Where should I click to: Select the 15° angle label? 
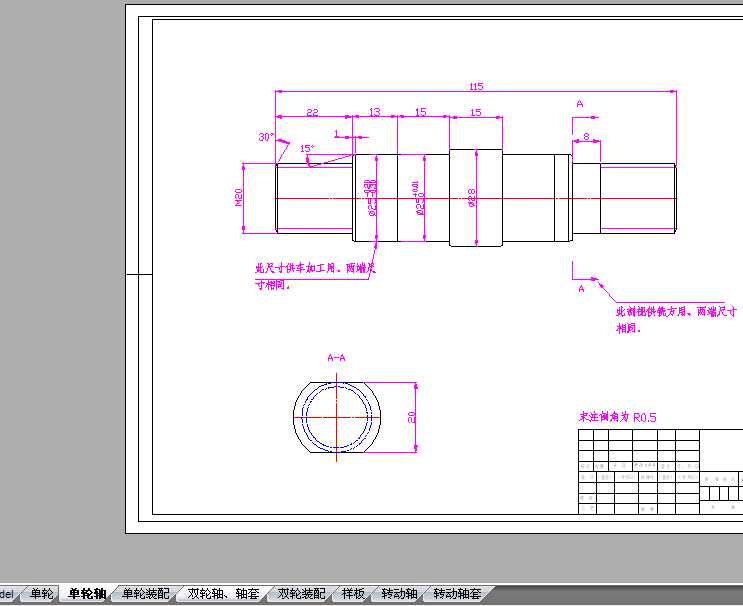pyautogui.click(x=307, y=148)
